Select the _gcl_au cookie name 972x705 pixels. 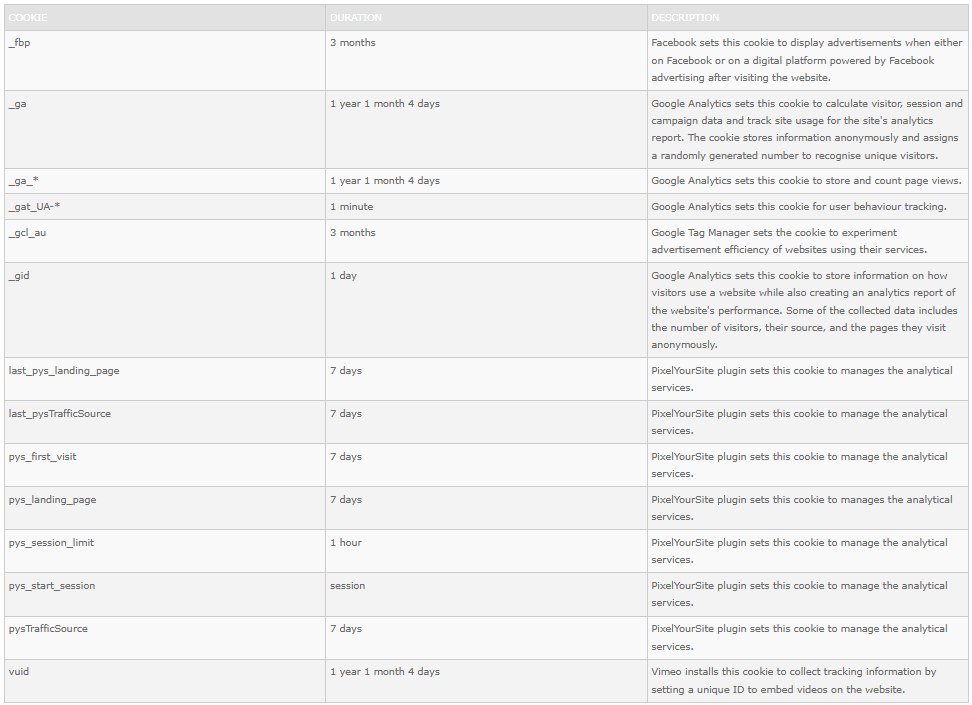click(x=27, y=233)
